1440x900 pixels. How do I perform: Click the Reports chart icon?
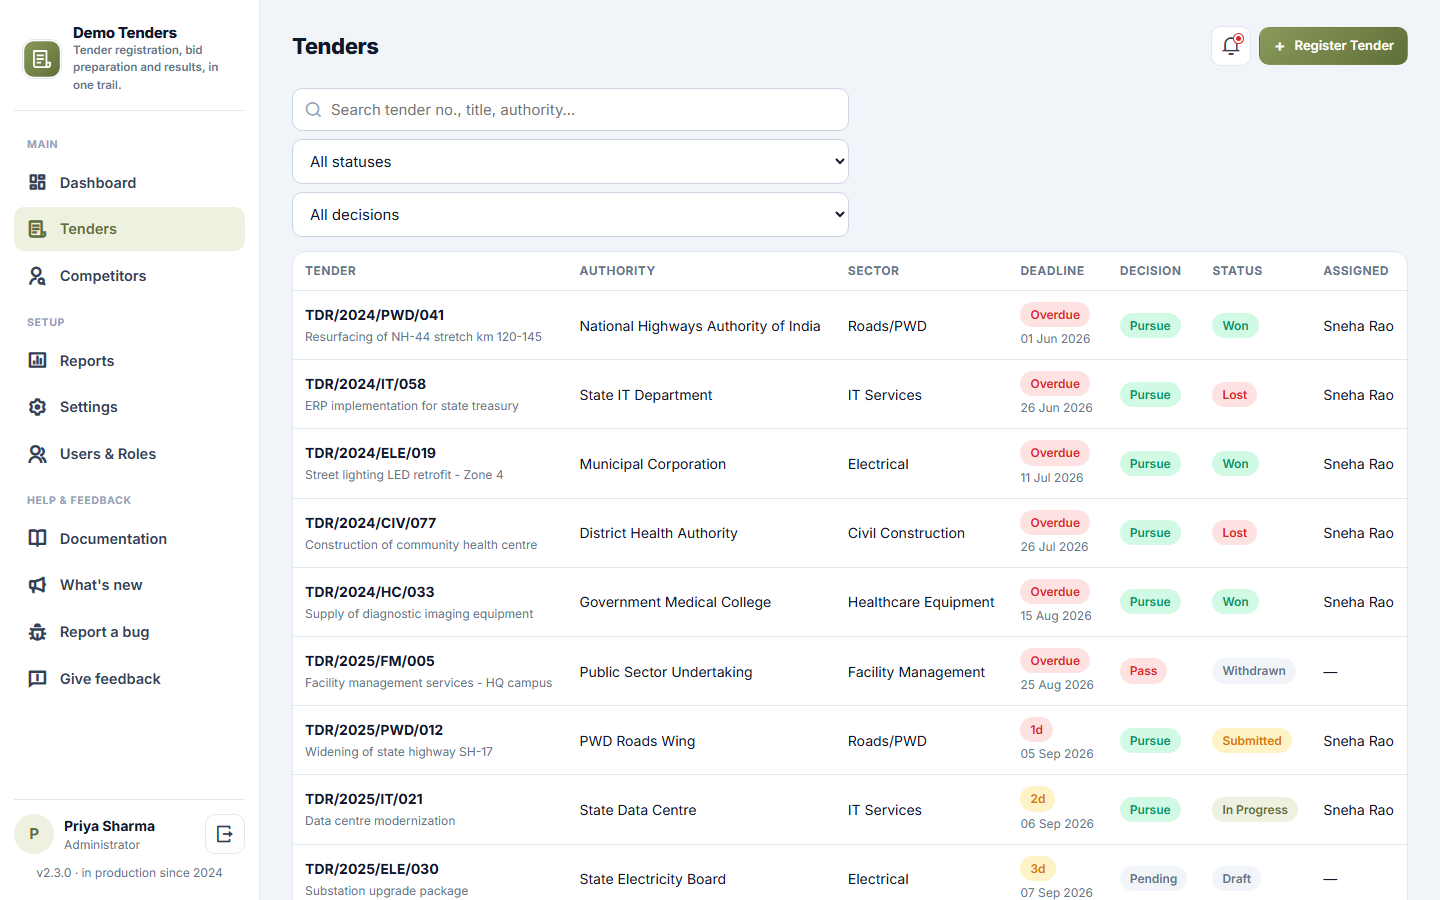[38, 360]
